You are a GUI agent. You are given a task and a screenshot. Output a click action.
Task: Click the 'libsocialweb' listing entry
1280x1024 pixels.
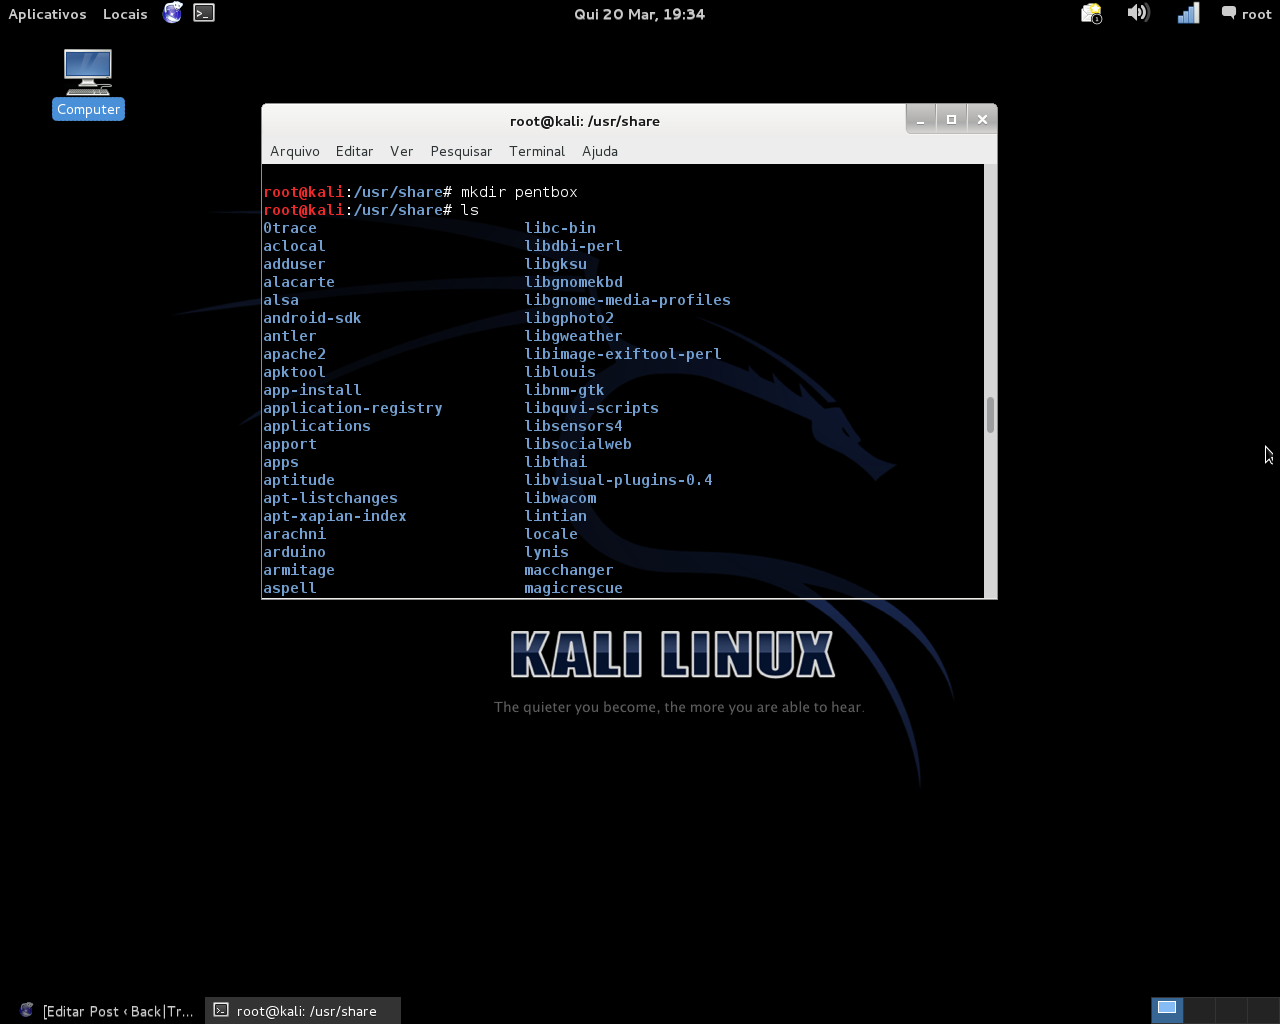tap(578, 444)
